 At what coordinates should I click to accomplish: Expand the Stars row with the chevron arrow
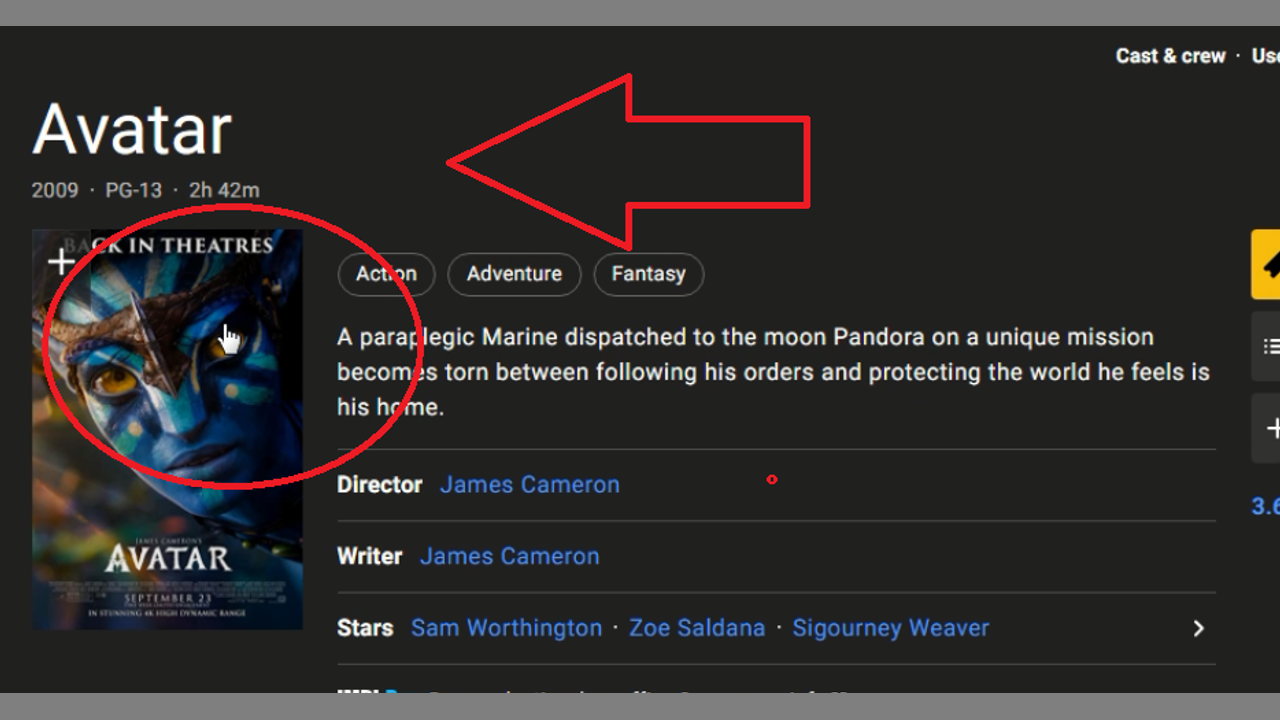click(x=1198, y=628)
